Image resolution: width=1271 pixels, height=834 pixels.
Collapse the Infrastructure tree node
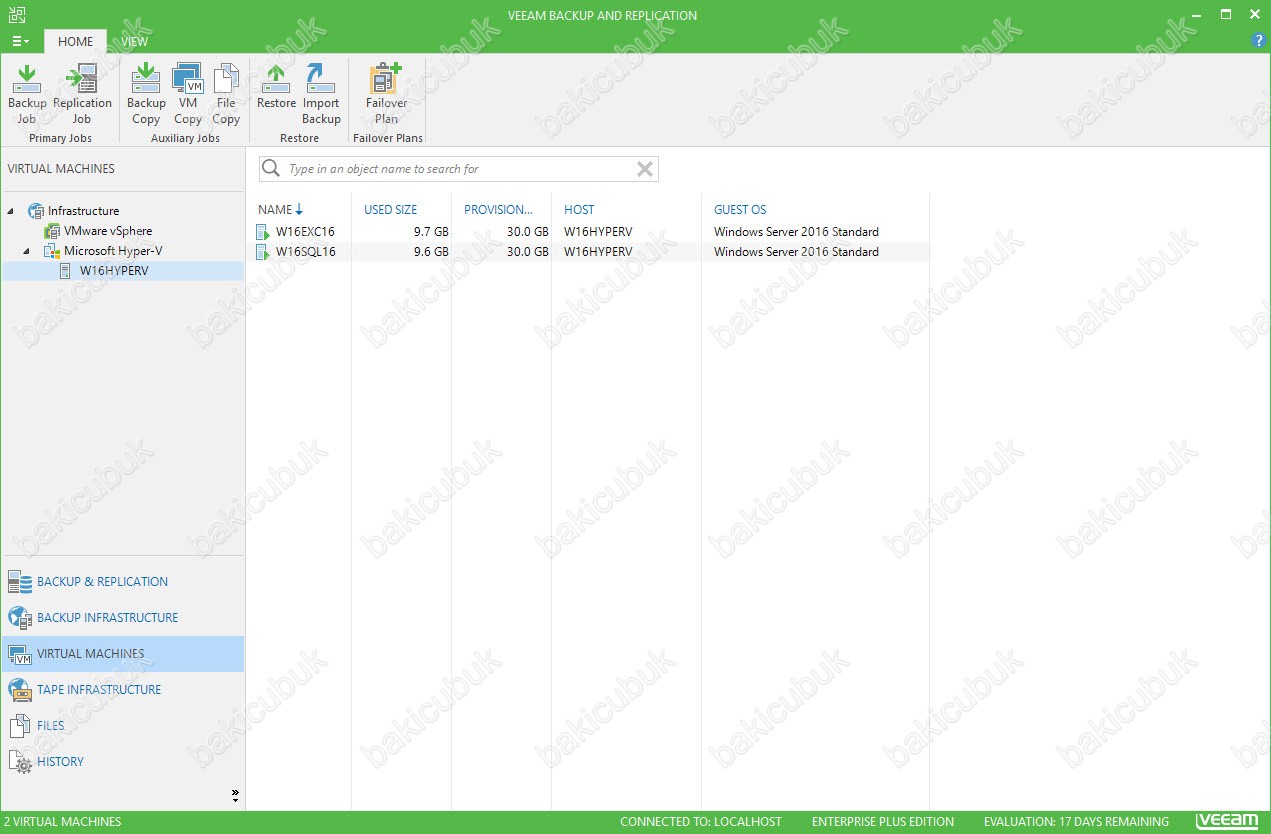click(x=11, y=211)
